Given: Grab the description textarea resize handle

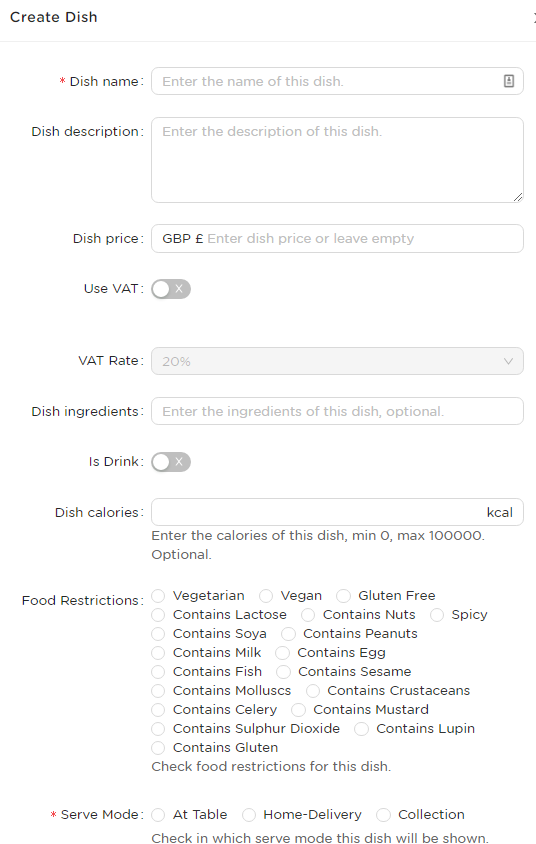Looking at the screenshot, I should pyautogui.click(x=518, y=197).
